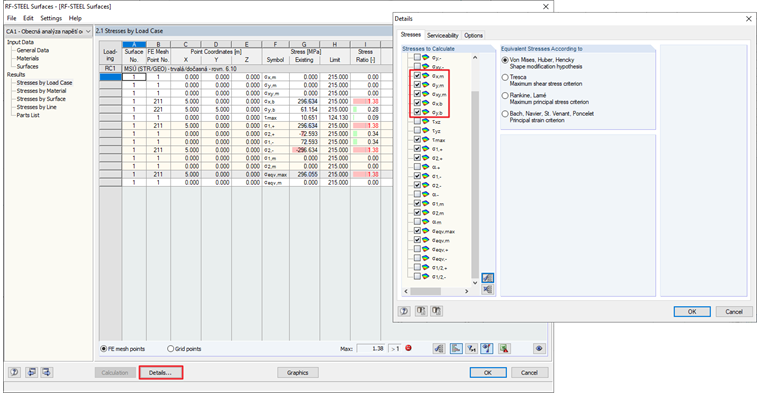Select Von Mises, Huber, Hencky option
The width and height of the screenshot is (760, 393).
click(x=506, y=59)
